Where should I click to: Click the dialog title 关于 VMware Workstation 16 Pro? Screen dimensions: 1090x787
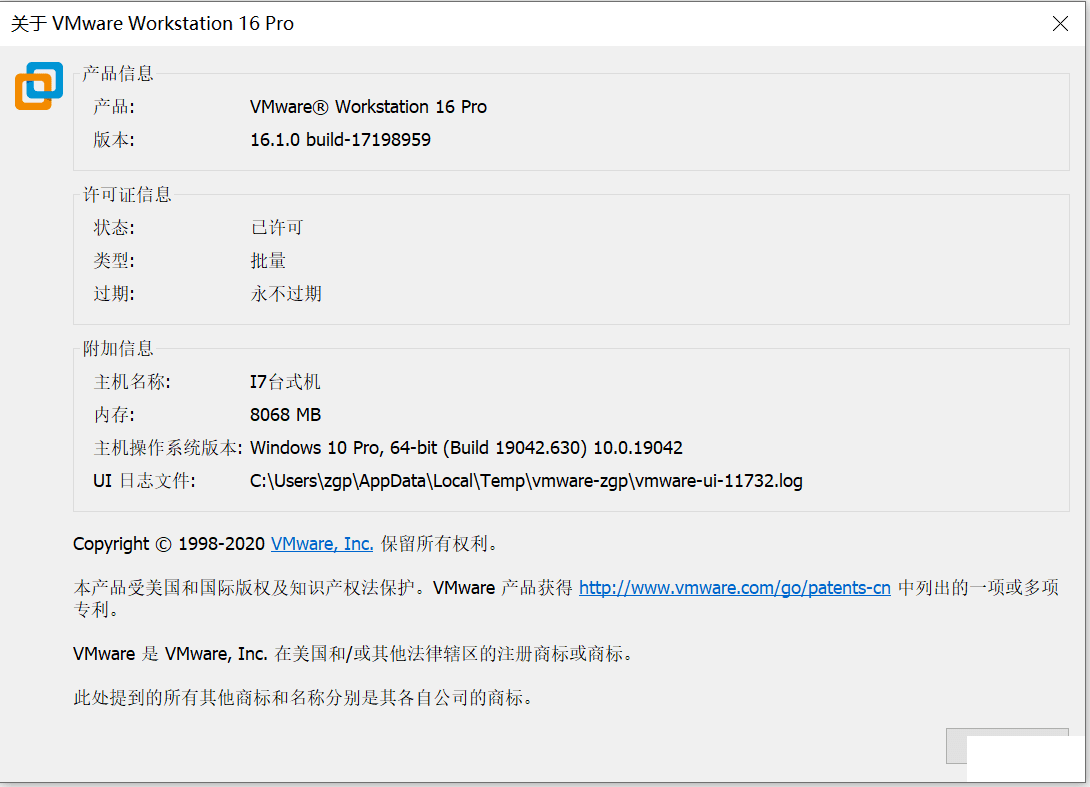pos(152,24)
